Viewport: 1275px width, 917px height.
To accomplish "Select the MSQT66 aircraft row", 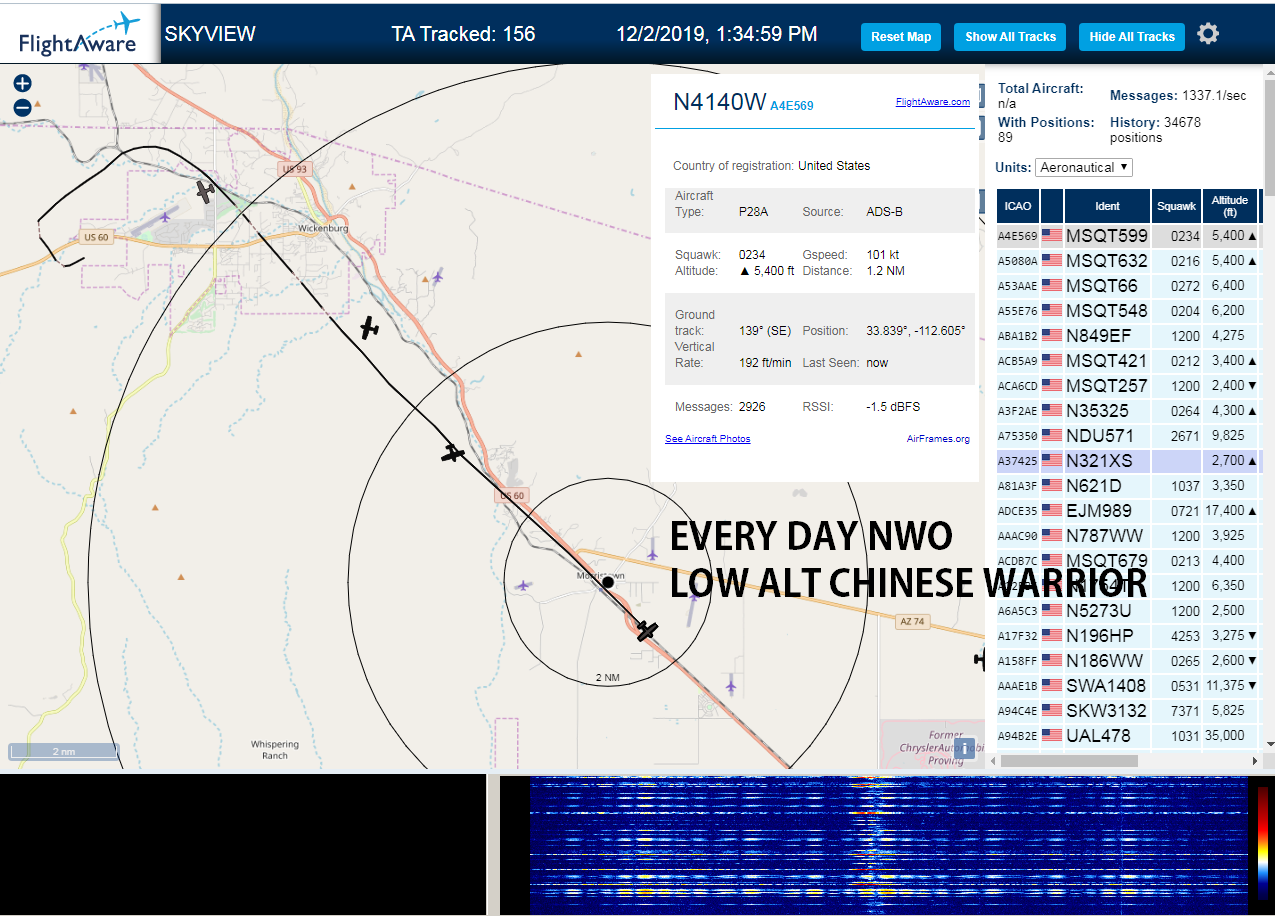I will (x=1128, y=286).
